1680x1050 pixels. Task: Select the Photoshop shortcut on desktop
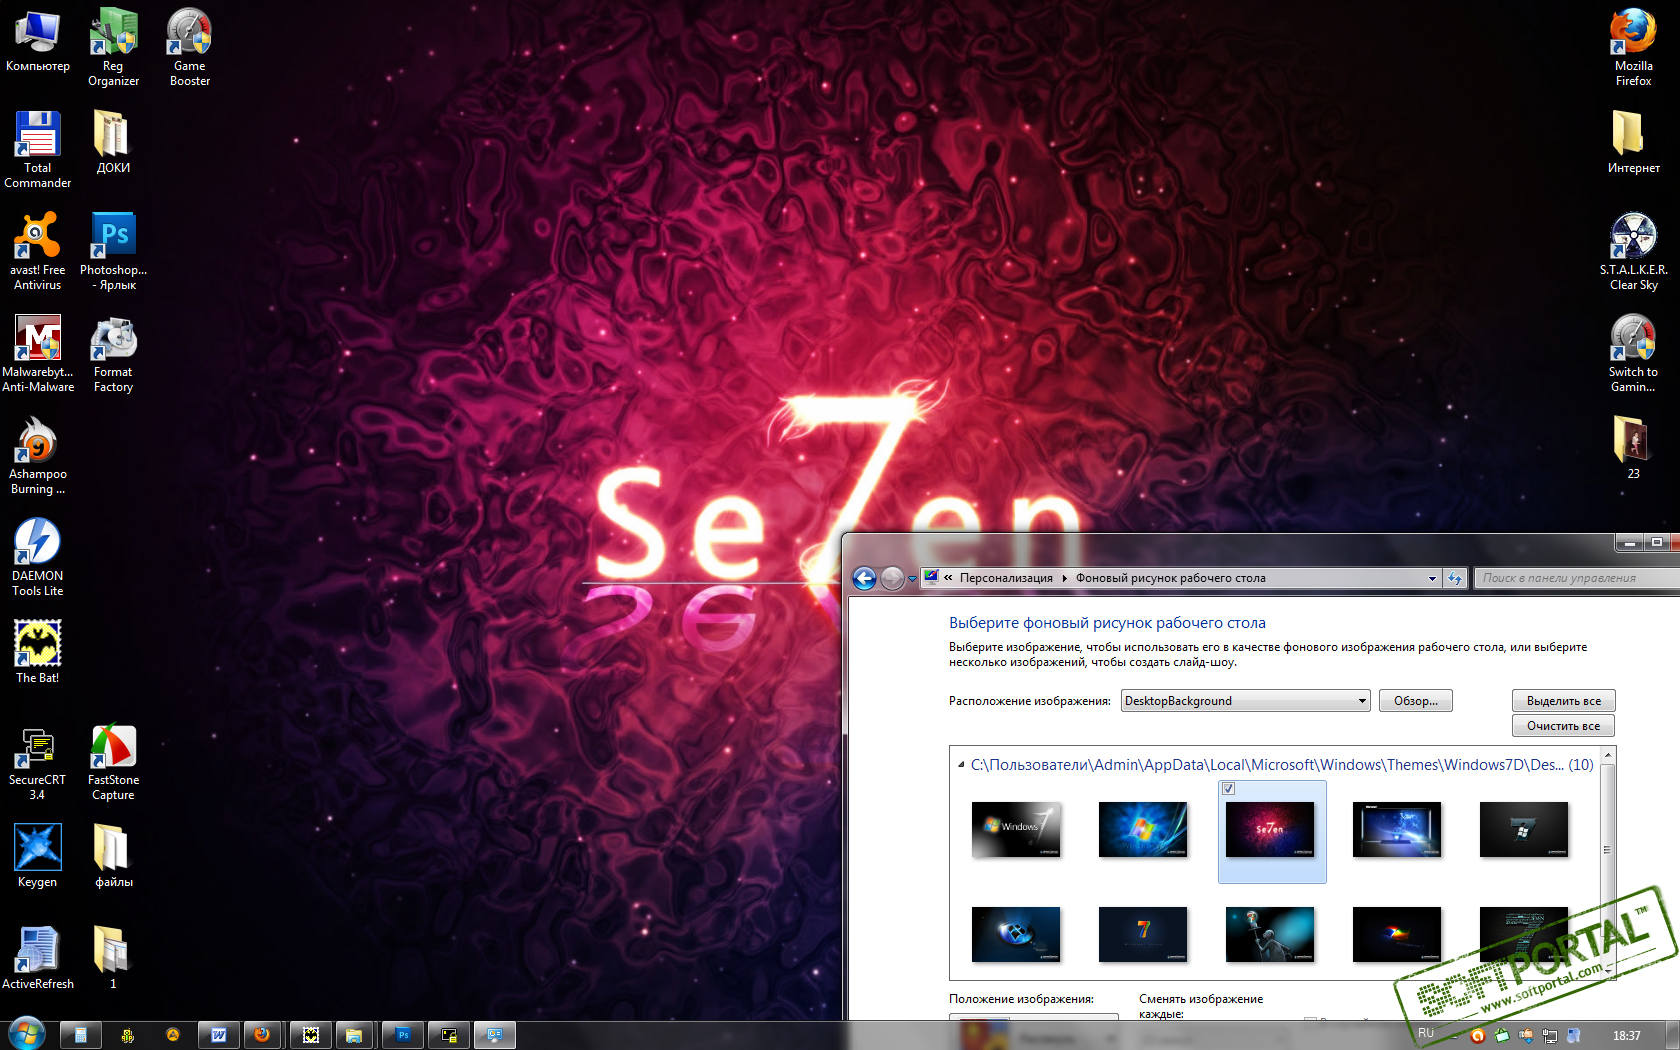point(113,251)
